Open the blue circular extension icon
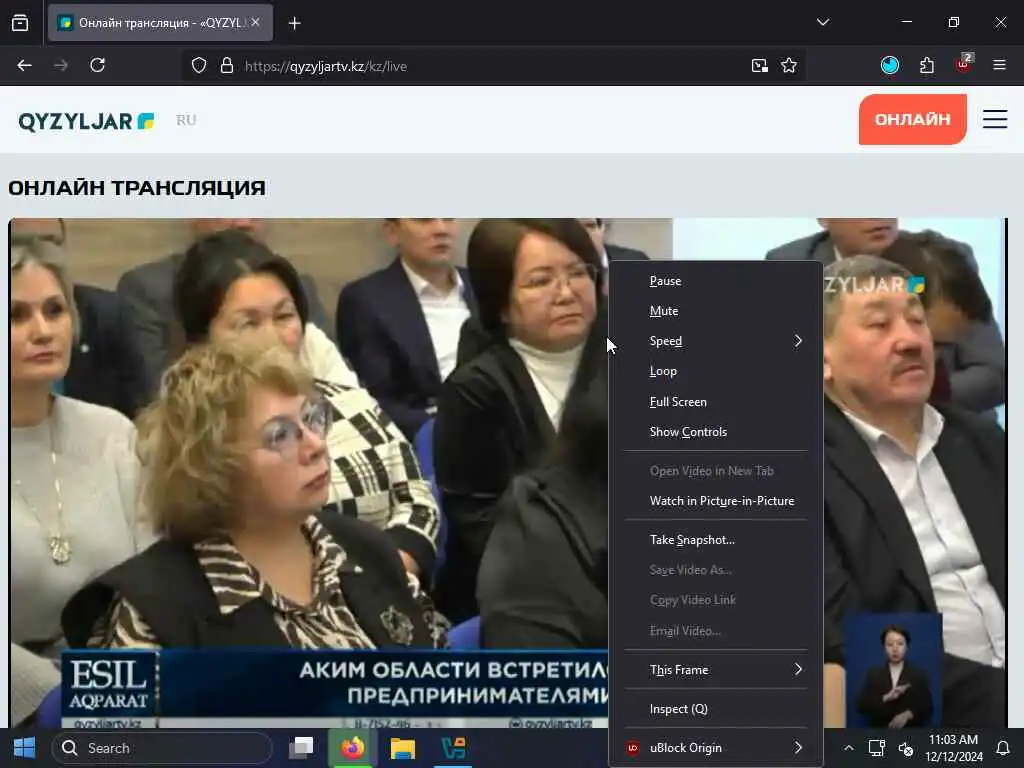Viewport: 1024px width, 768px height. tap(889, 65)
